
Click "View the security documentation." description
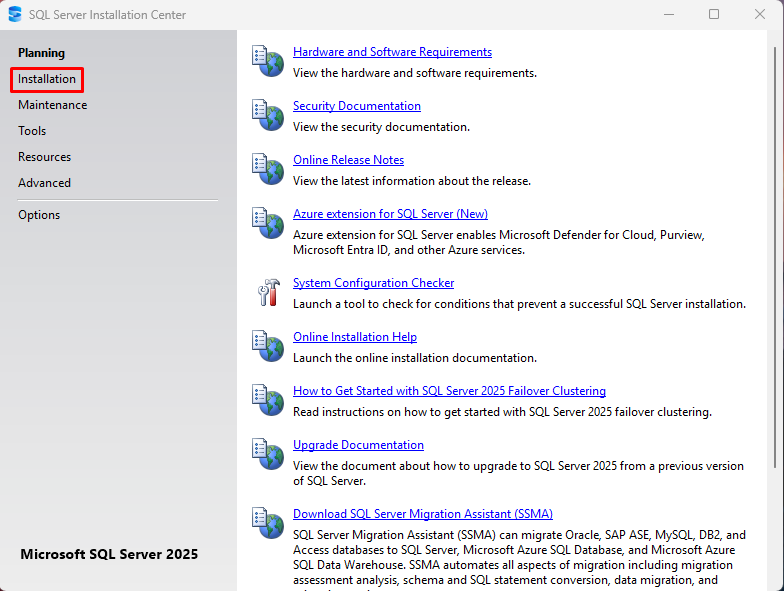click(382, 127)
